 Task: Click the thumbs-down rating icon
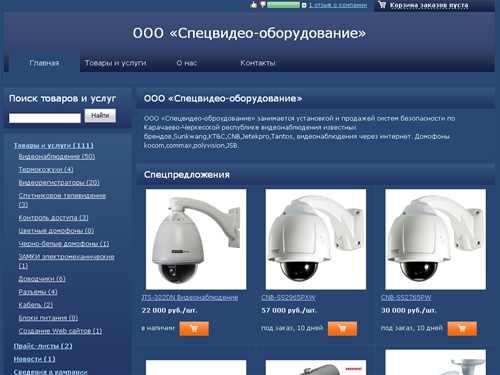pos(263,5)
